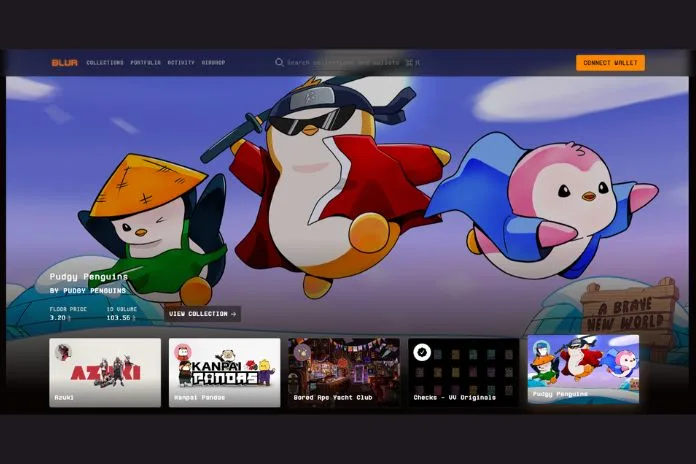Click the Pudgy Penguins card avatar icon
Viewport: 696px width, 464px height.
[x=542, y=349]
